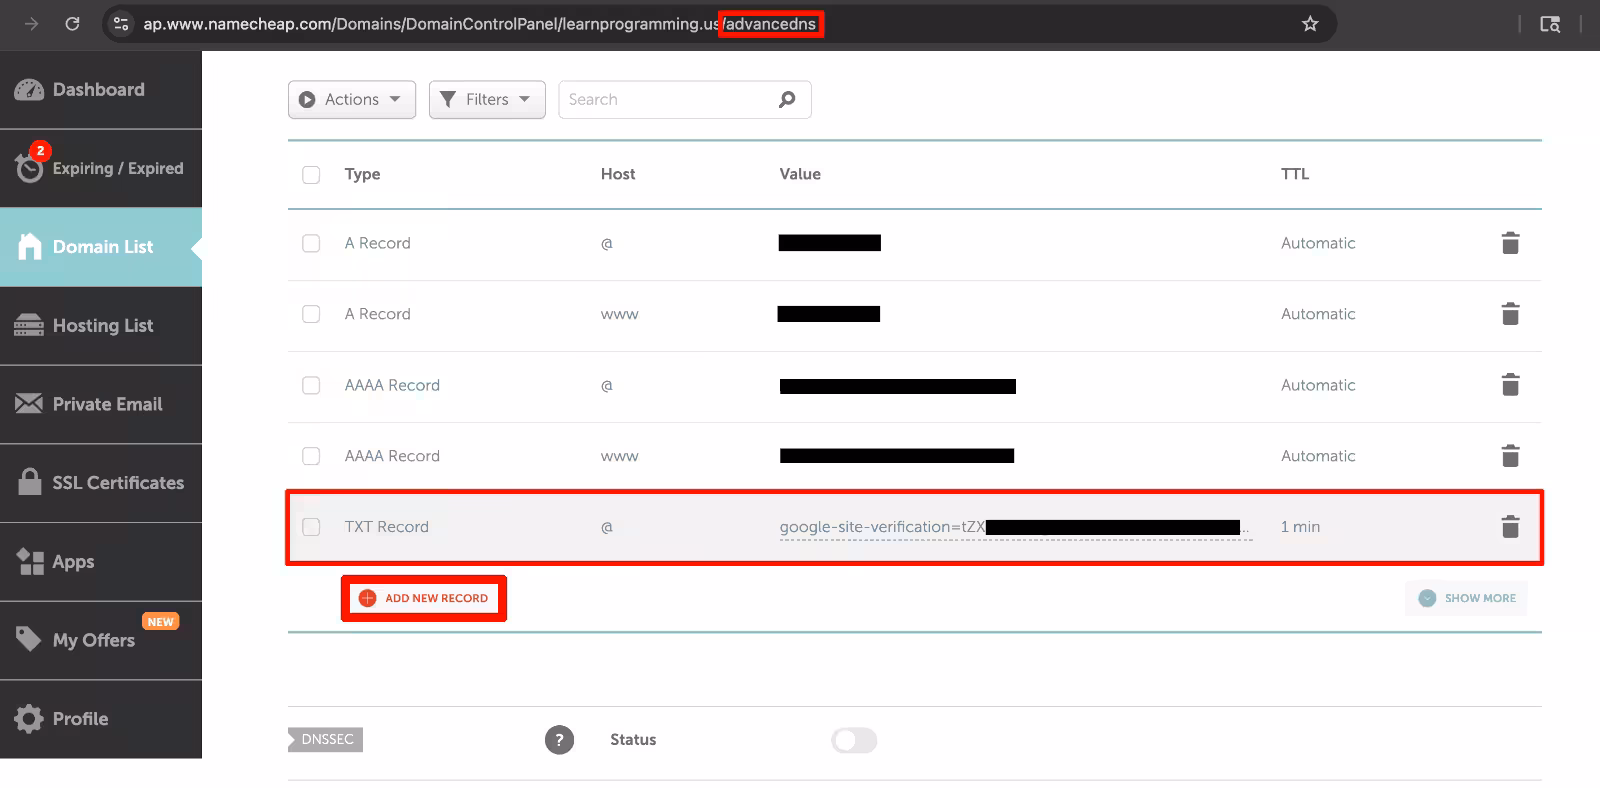Click the 1 min TTL value
This screenshot has height=788, width=1600.
click(x=1300, y=527)
